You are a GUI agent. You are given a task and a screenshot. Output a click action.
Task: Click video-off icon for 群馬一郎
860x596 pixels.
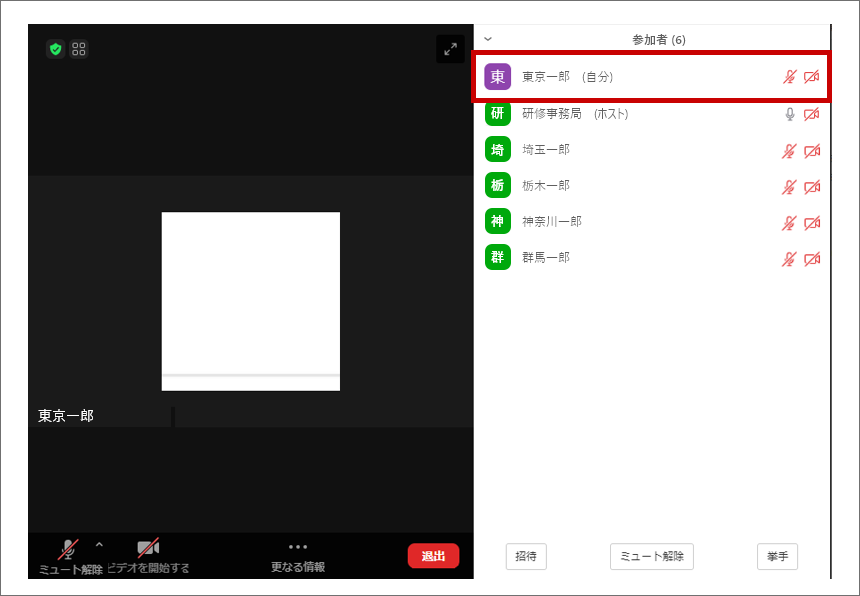(x=812, y=259)
